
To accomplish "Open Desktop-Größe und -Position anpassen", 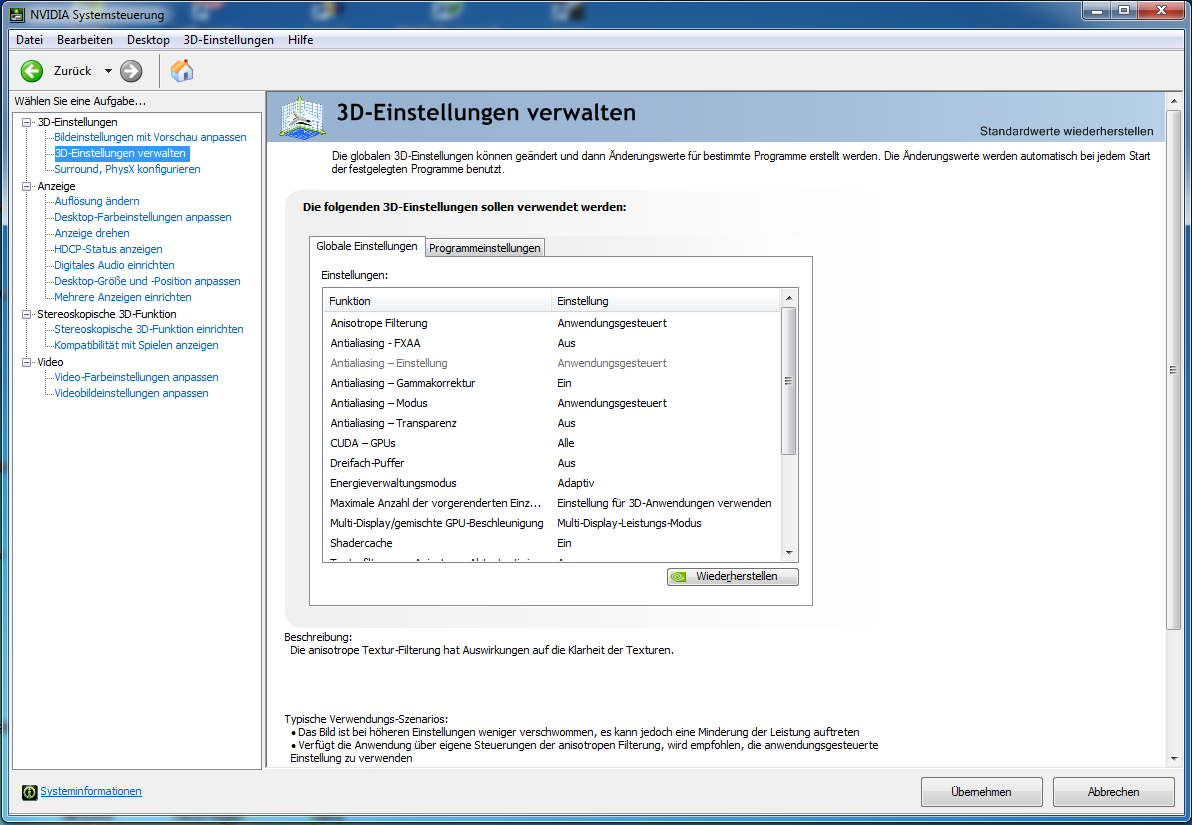I will [x=147, y=281].
